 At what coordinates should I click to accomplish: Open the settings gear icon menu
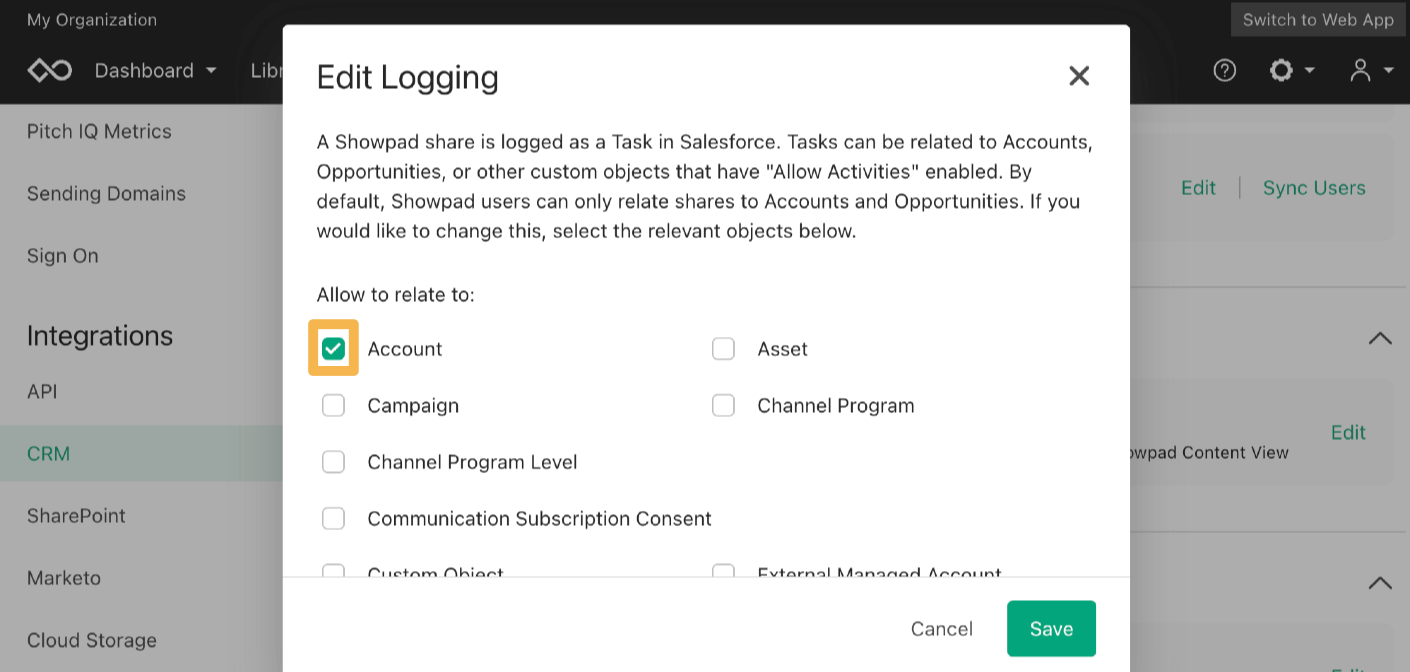[1291, 70]
